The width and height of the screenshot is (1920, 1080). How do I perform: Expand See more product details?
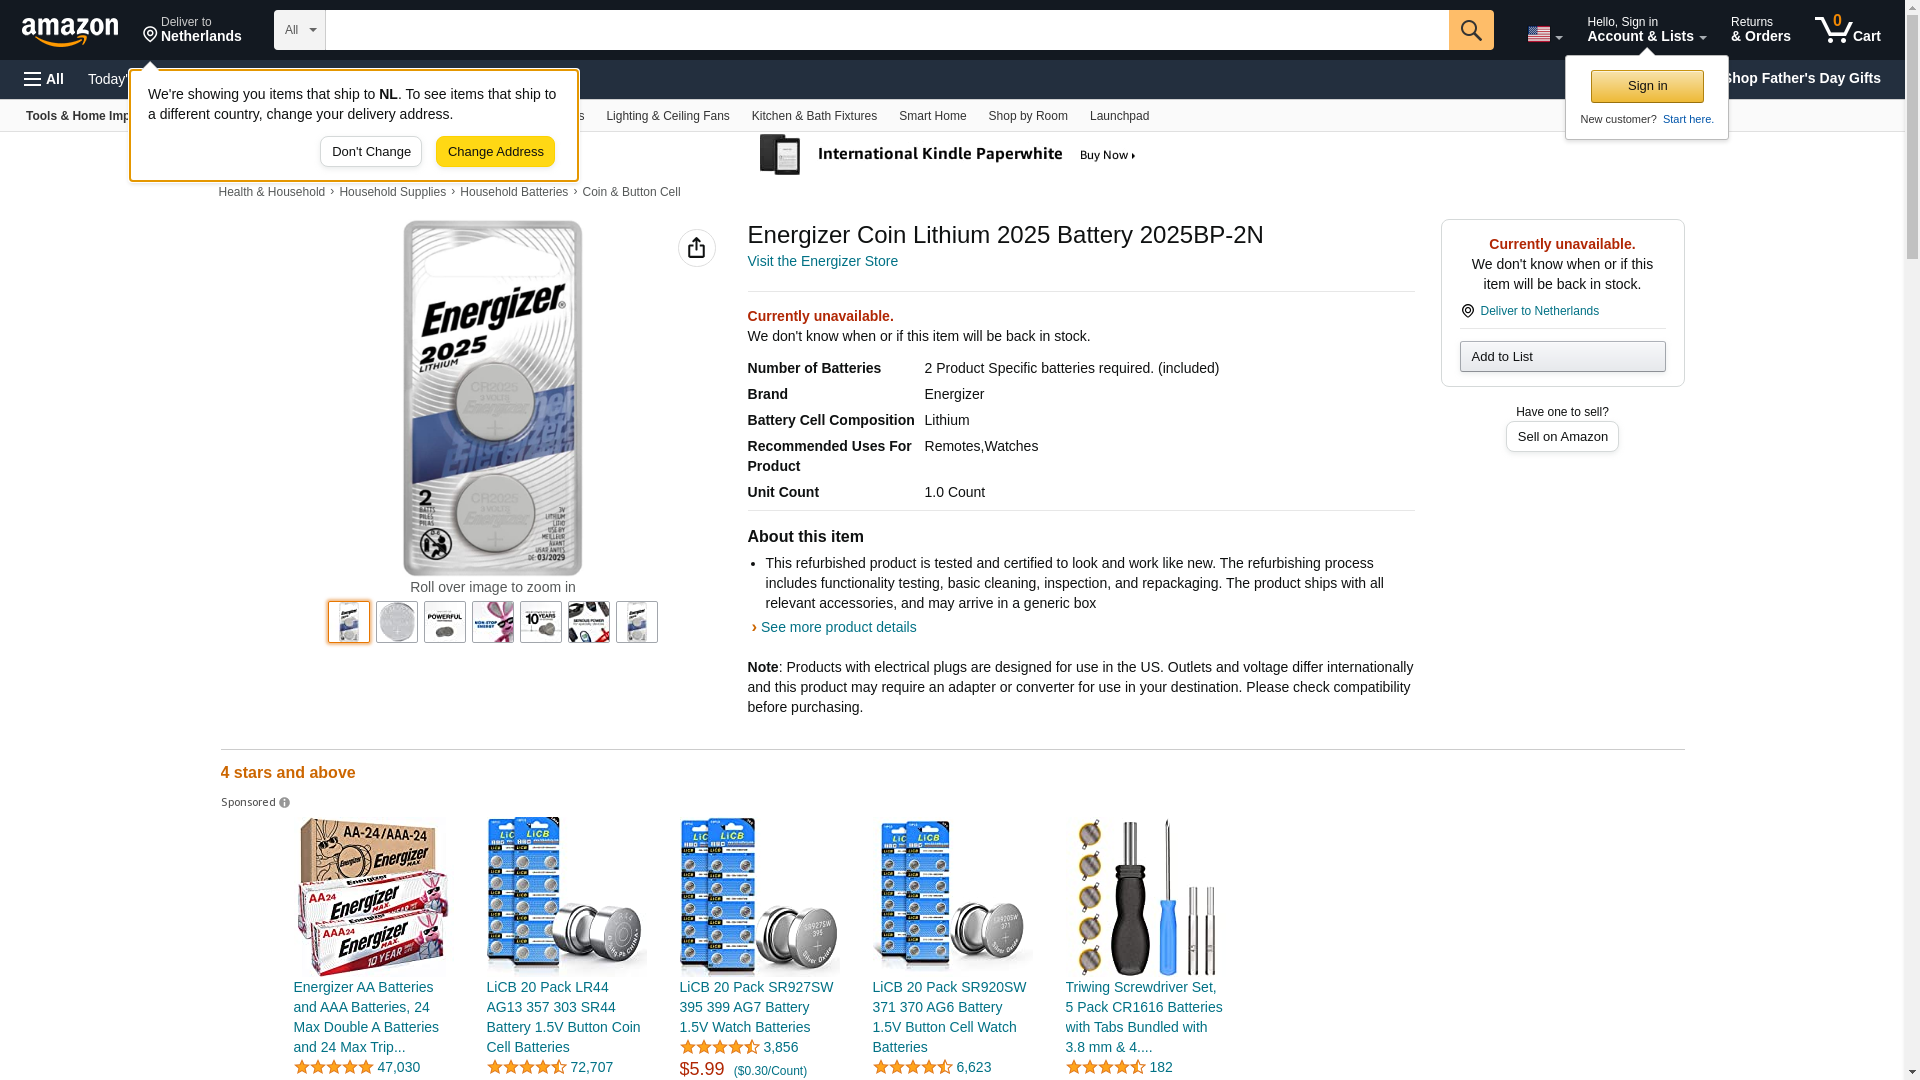[x=837, y=627]
